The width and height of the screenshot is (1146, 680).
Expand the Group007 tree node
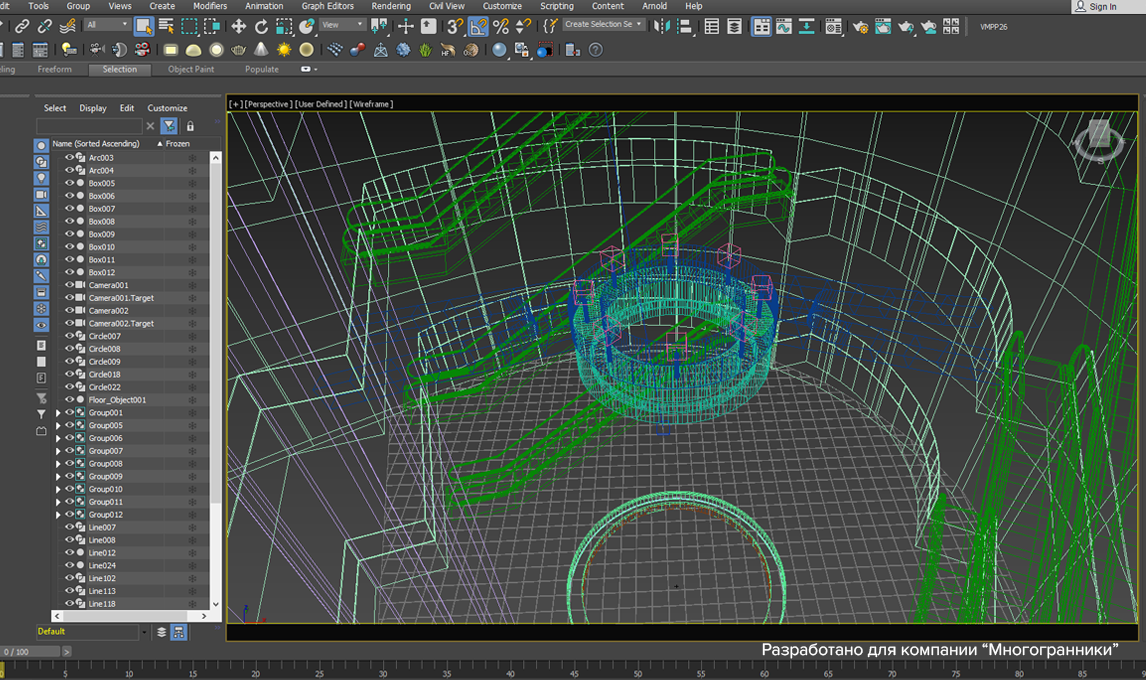tap(58, 451)
